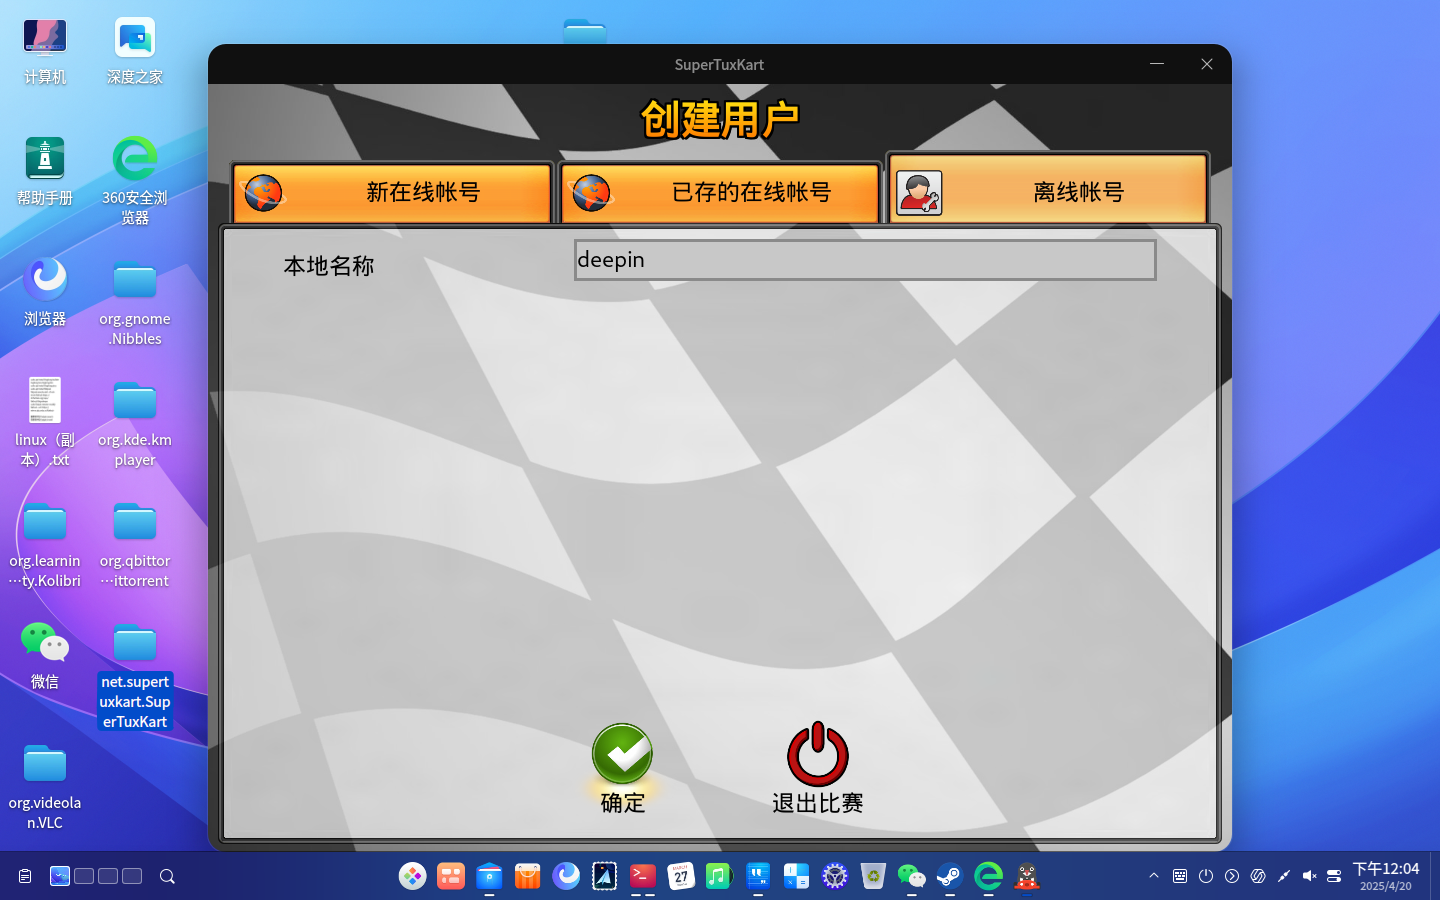The image size is (1440, 900).
Task: Open the 微信 desktop icon
Action: (45, 656)
